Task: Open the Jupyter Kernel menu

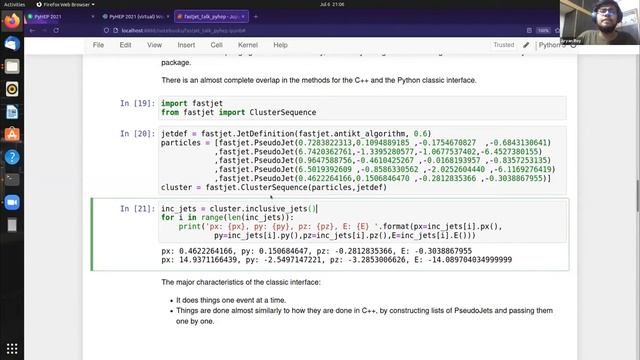Action: point(248,45)
